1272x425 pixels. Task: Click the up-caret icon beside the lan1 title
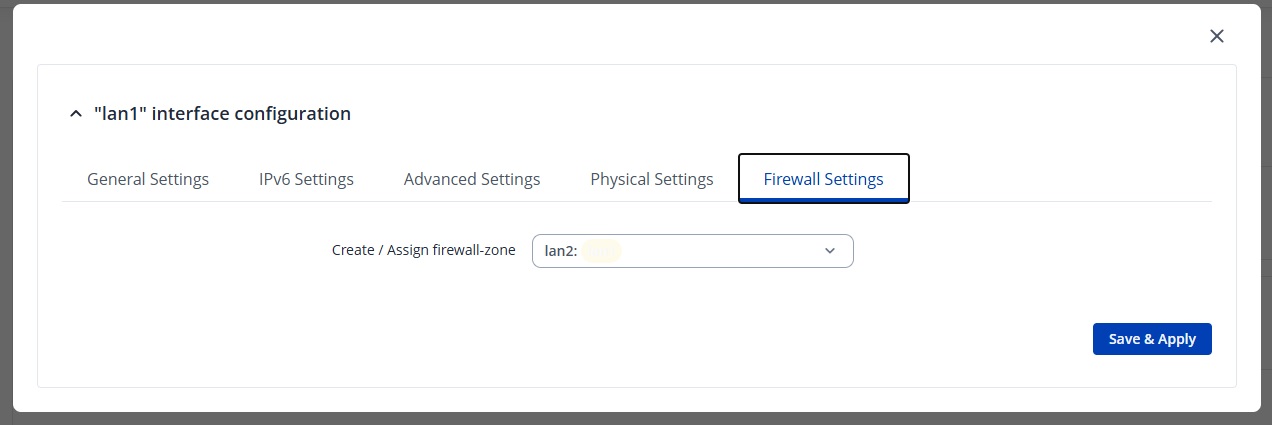[x=75, y=114]
